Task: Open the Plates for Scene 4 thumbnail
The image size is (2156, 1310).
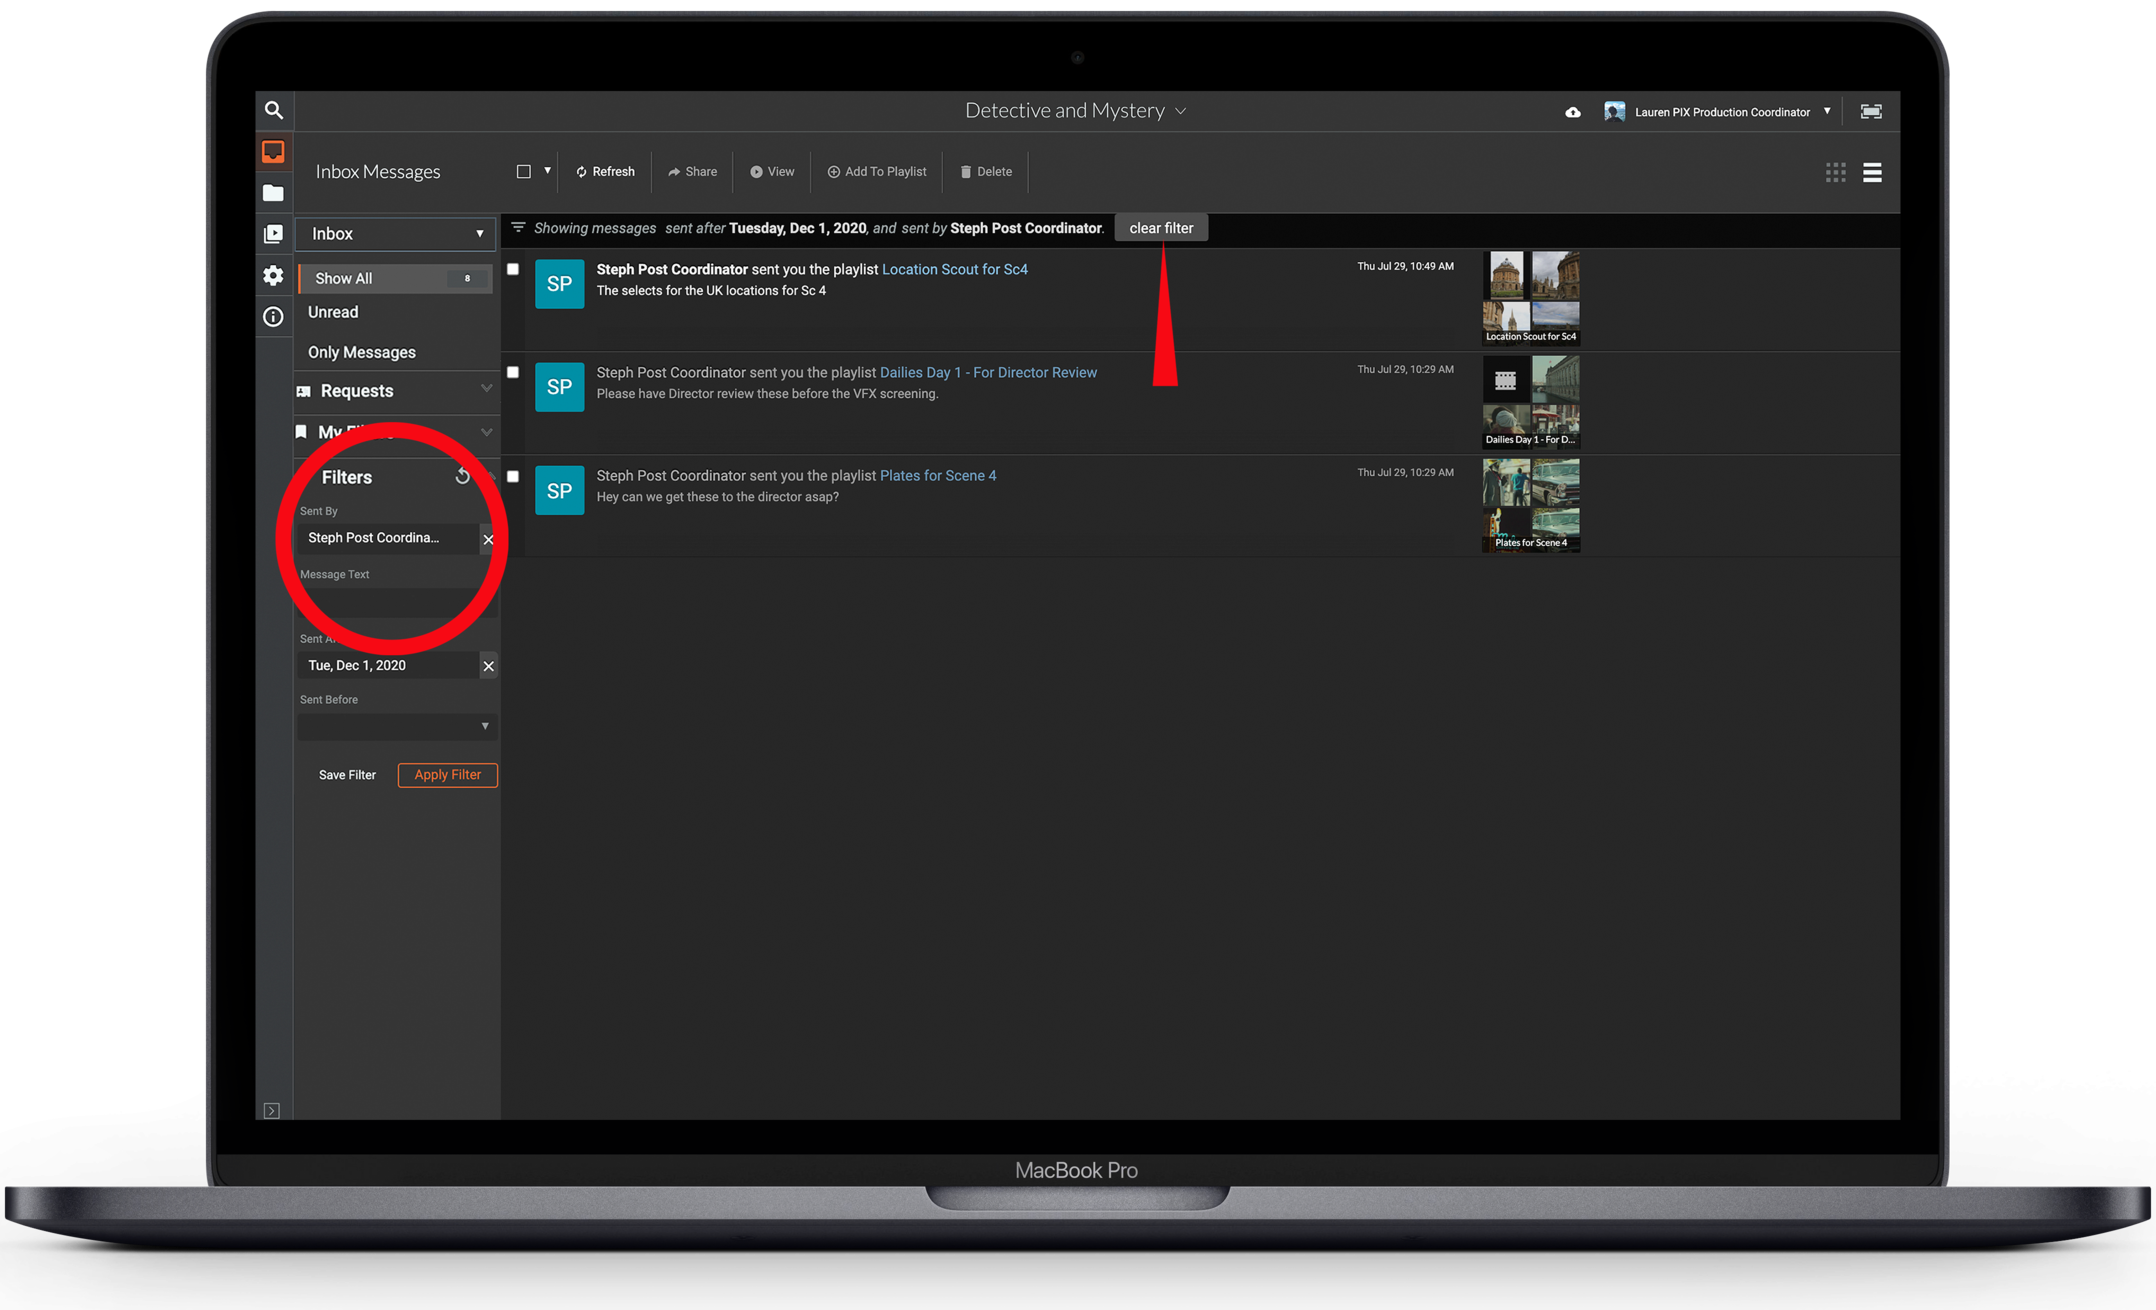Action: (1530, 504)
